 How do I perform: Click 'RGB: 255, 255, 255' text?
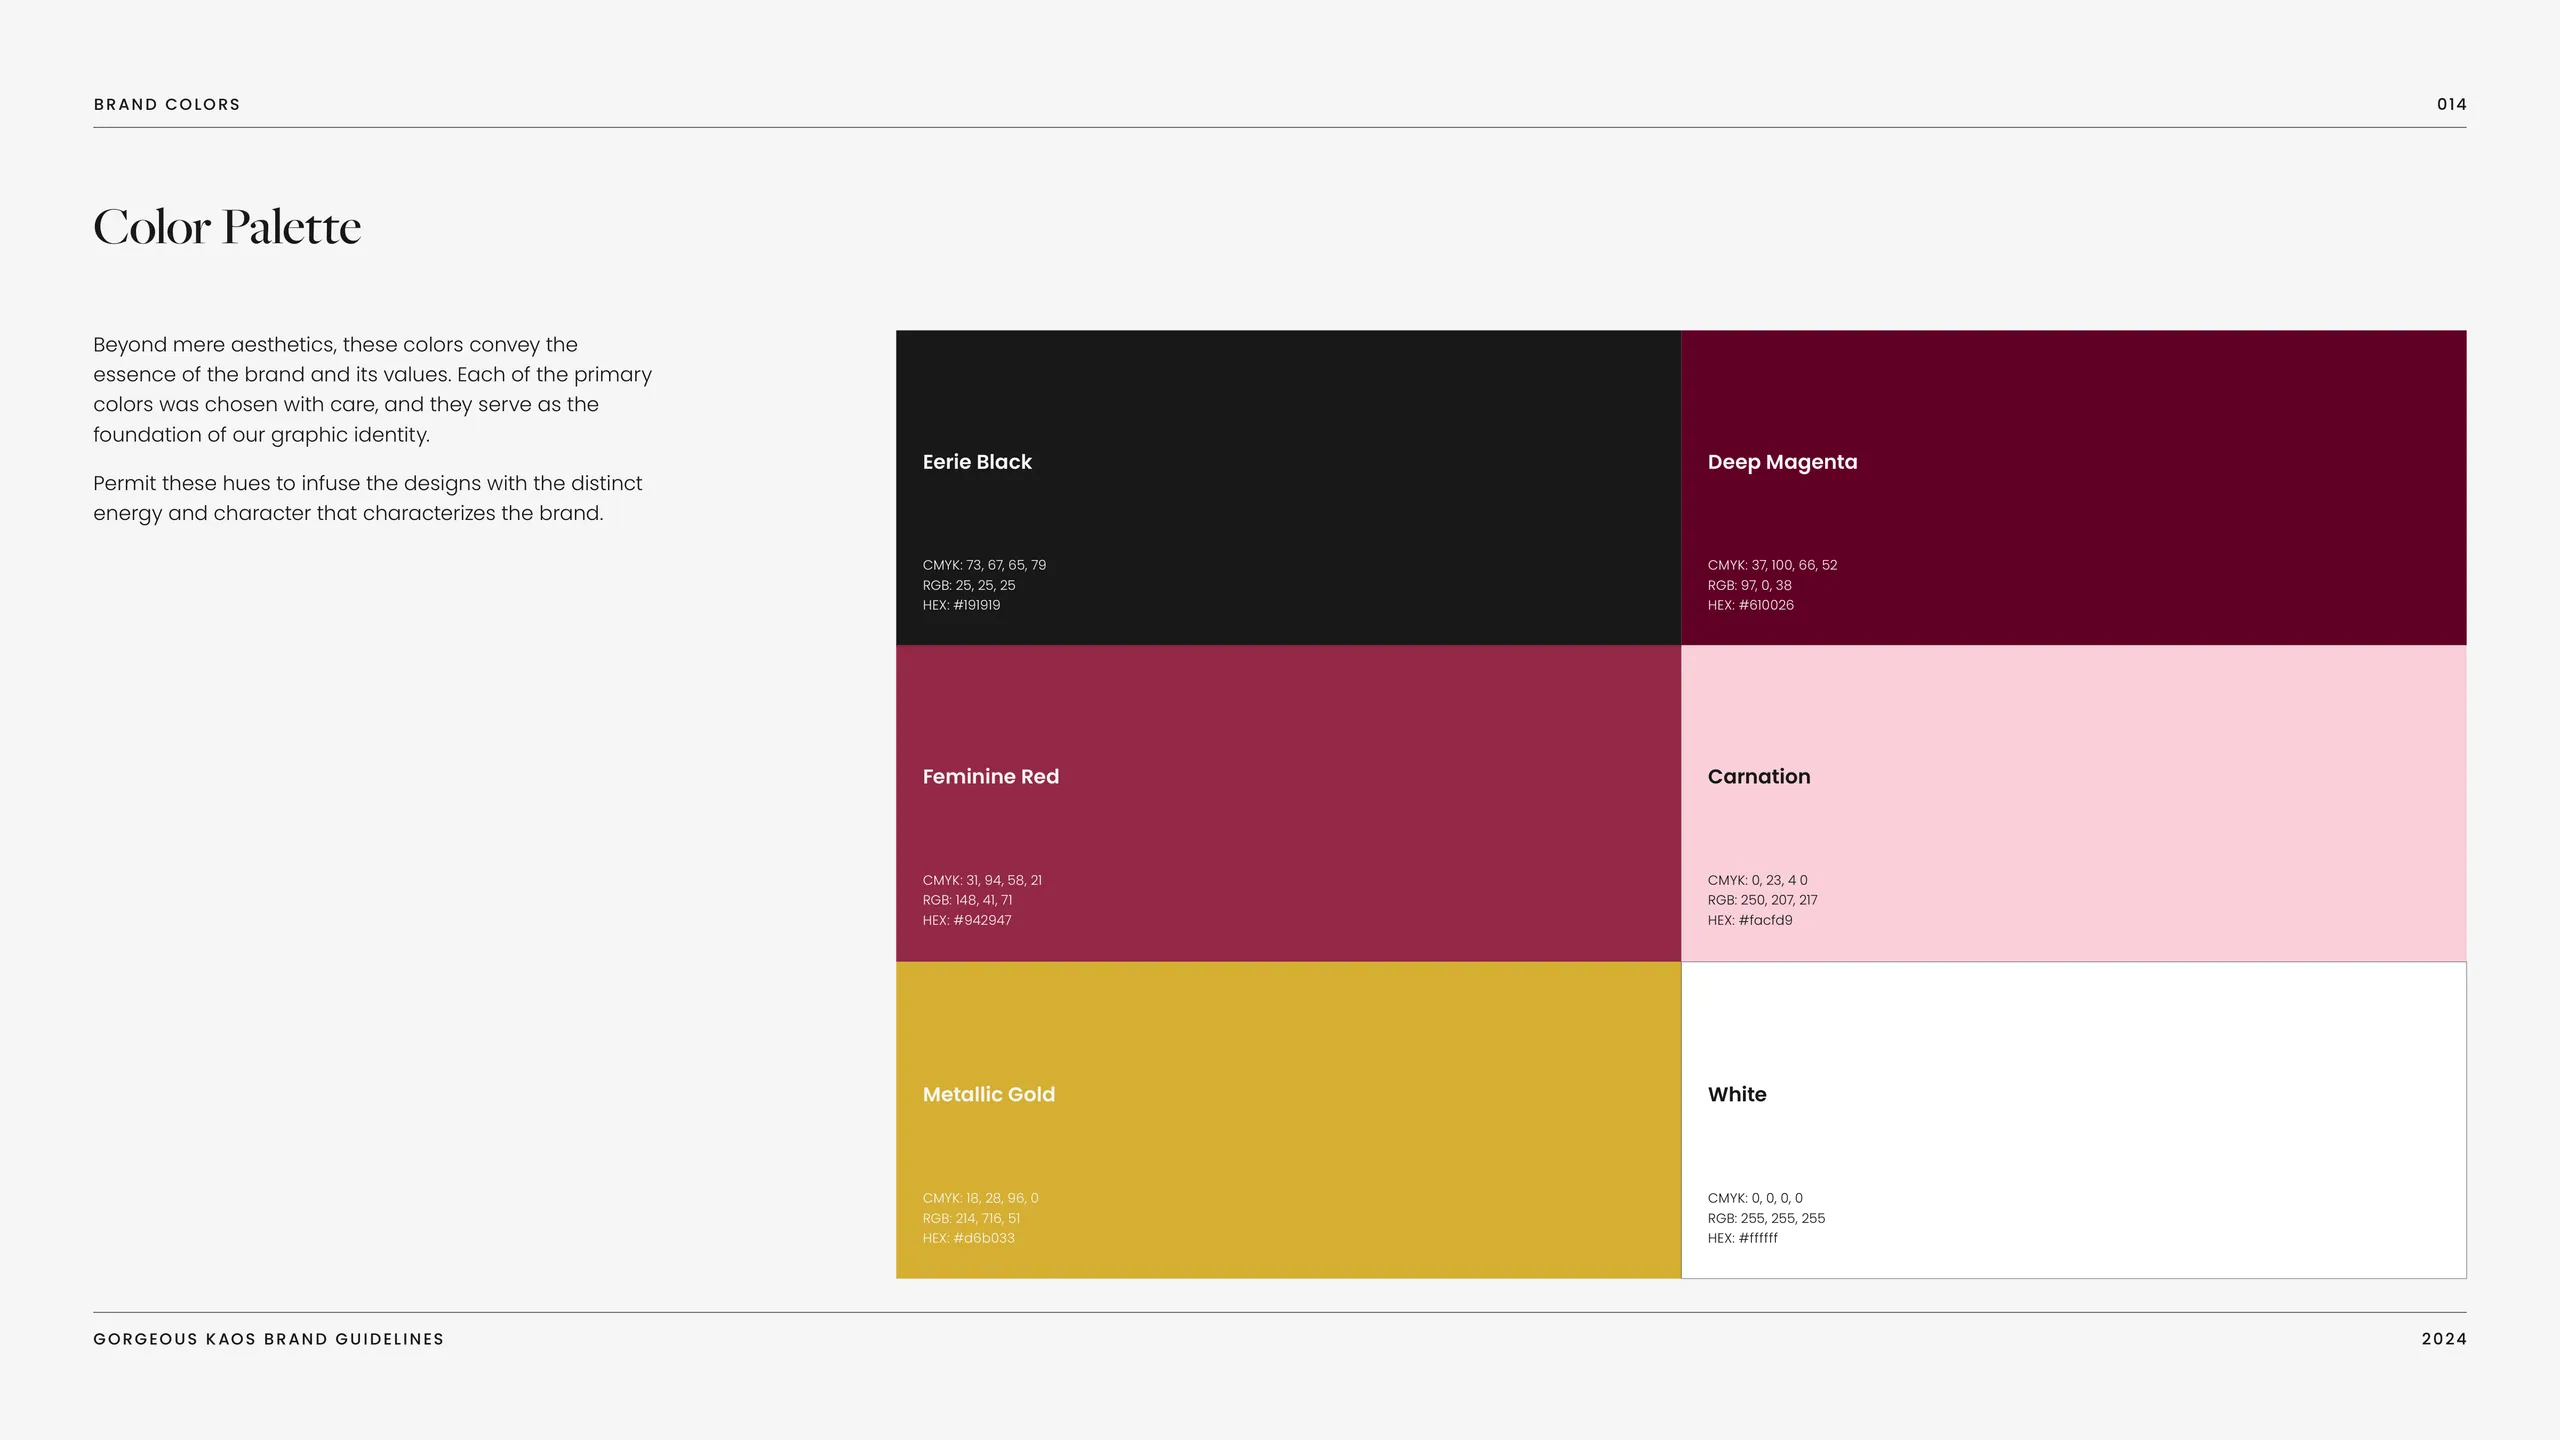click(1766, 1218)
